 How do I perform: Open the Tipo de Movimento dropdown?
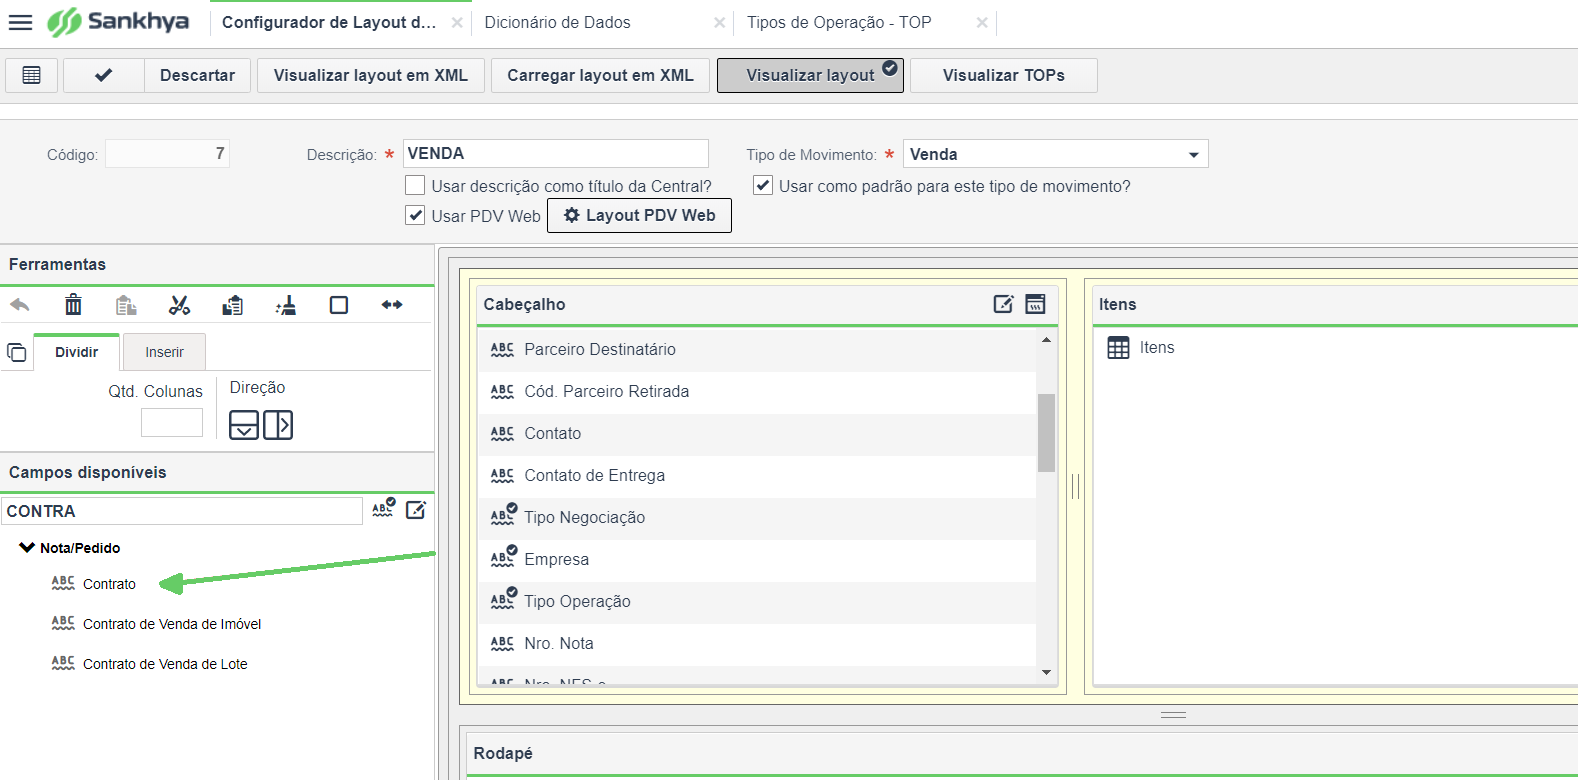(x=1193, y=155)
